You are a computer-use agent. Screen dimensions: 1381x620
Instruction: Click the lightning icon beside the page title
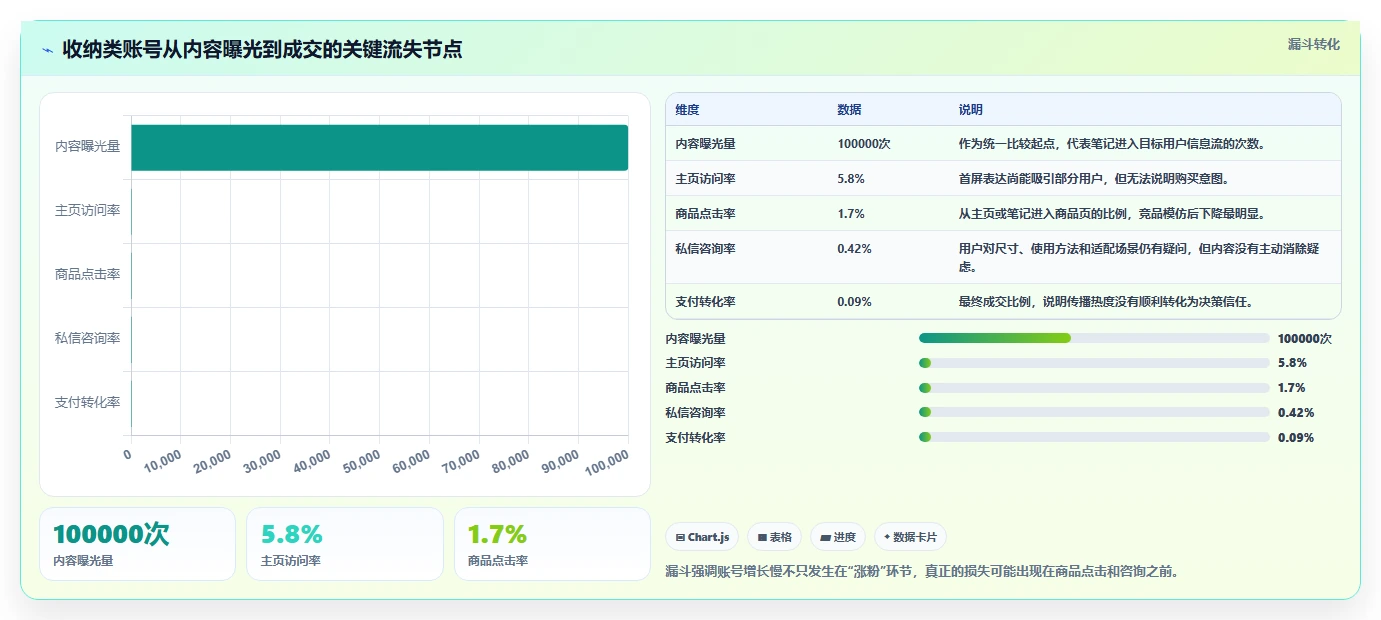click(47, 50)
